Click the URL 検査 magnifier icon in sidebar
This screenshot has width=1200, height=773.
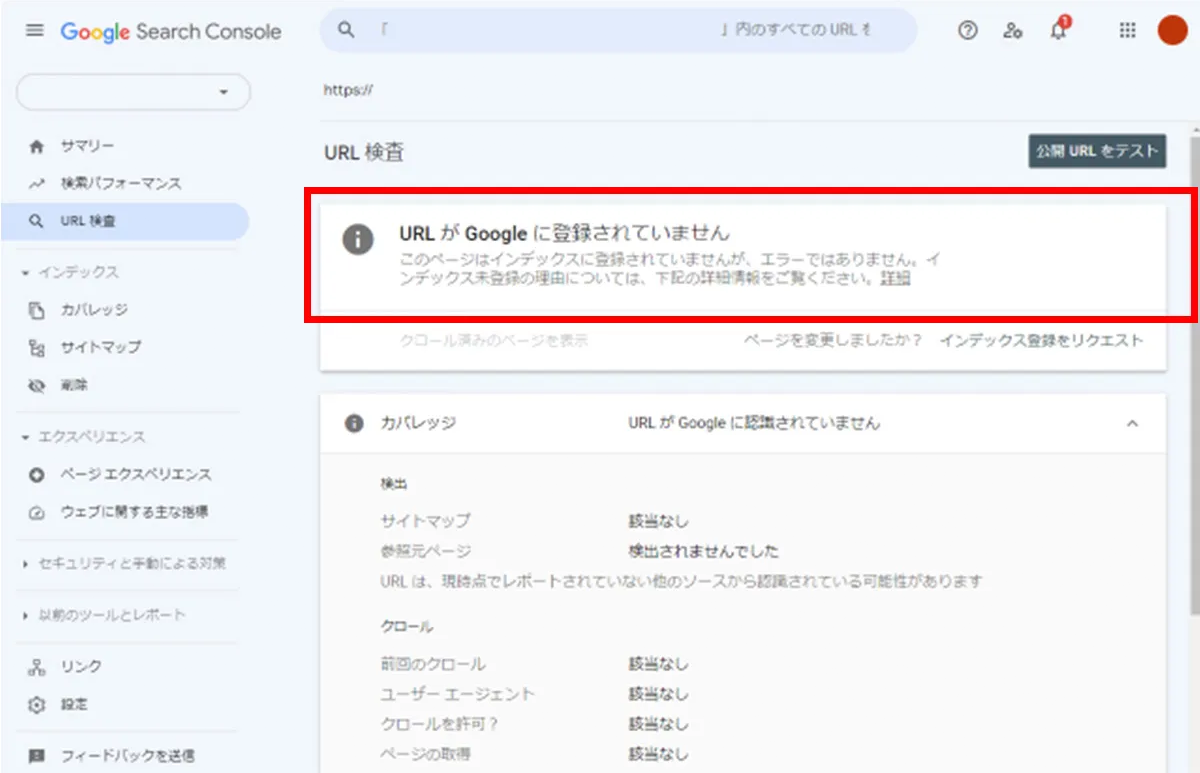(x=37, y=221)
